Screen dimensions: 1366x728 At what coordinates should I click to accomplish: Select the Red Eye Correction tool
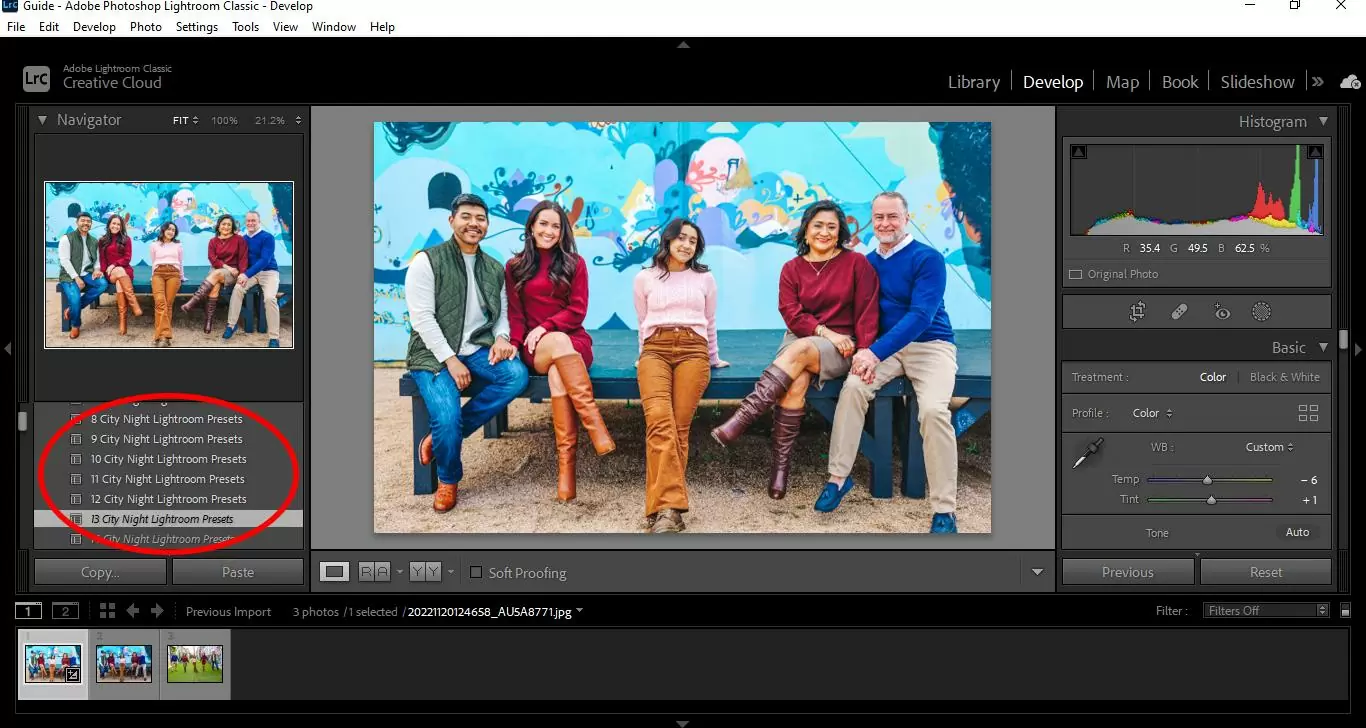pyautogui.click(x=1221, y=312)
